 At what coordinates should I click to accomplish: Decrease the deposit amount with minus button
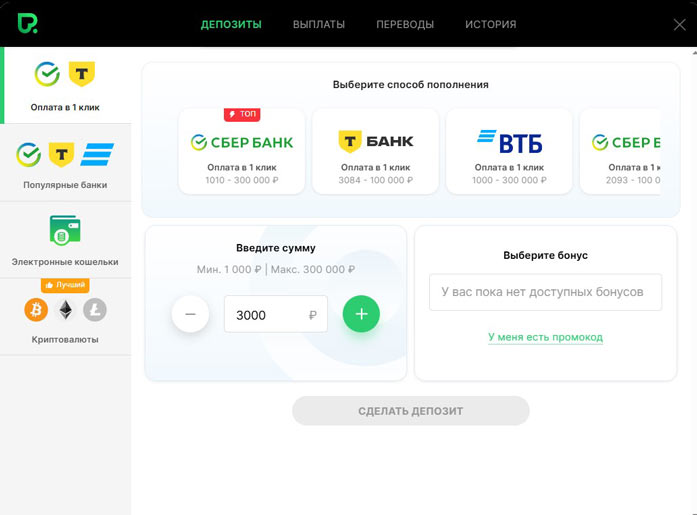(190, 314)
